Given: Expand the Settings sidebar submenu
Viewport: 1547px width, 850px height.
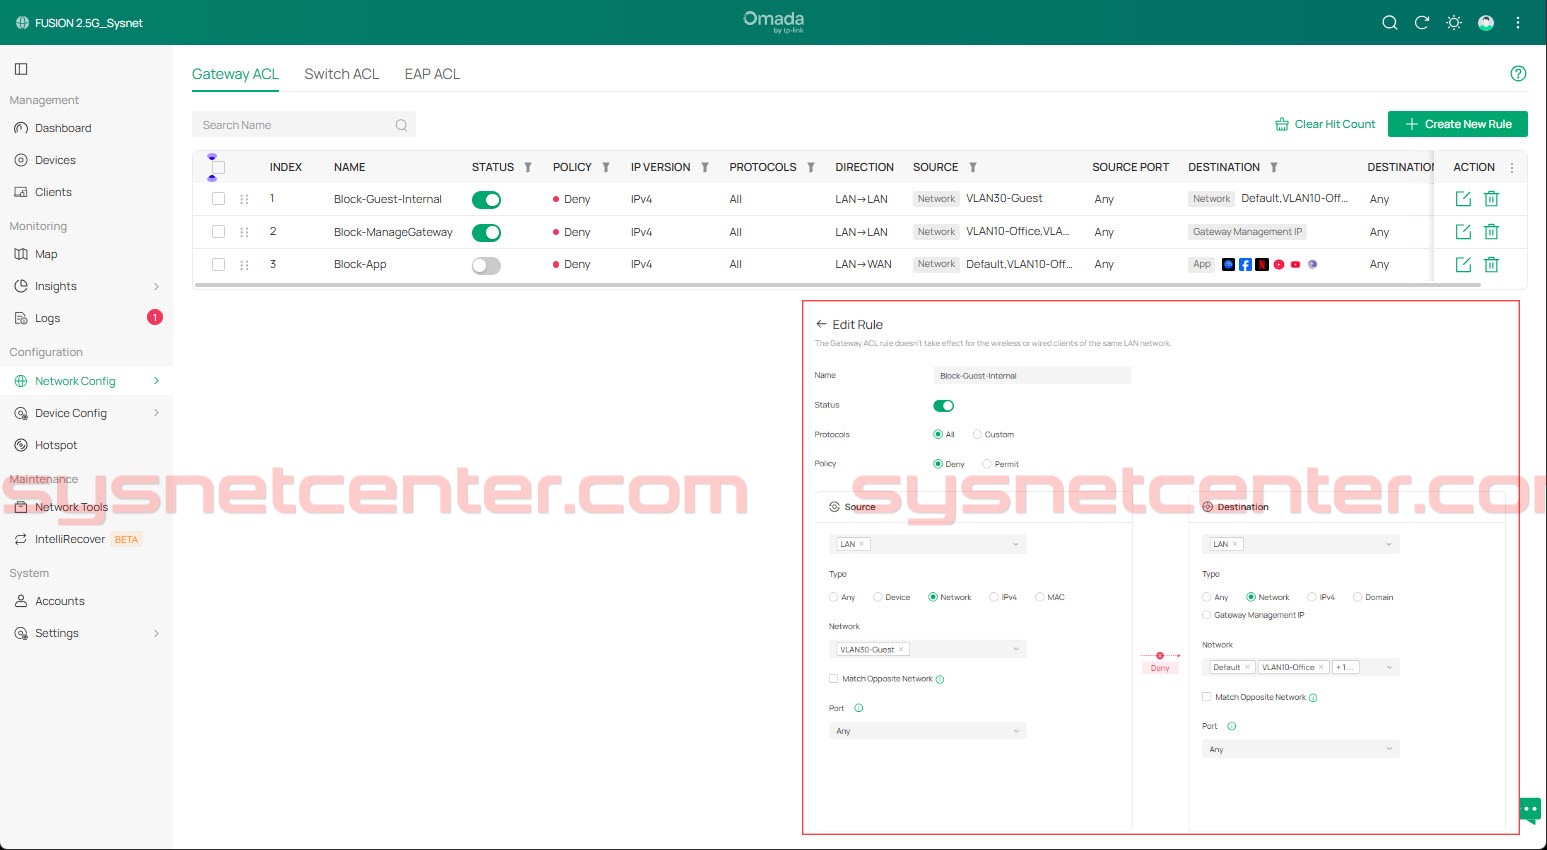Looking at the screenshot, I should (156, 633).
